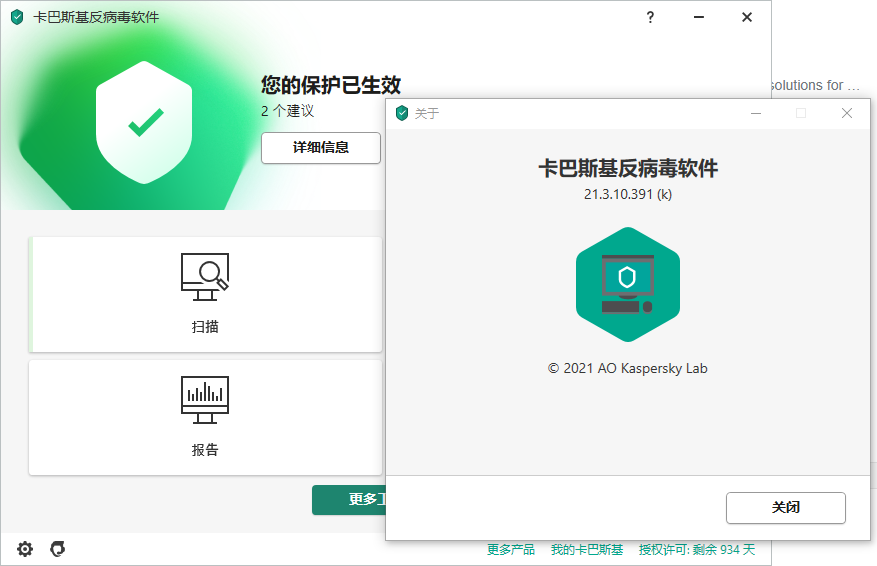Click the copyright 2021 AO Kaspersky Lab text
877x566 pixels.
pos(628,369)
